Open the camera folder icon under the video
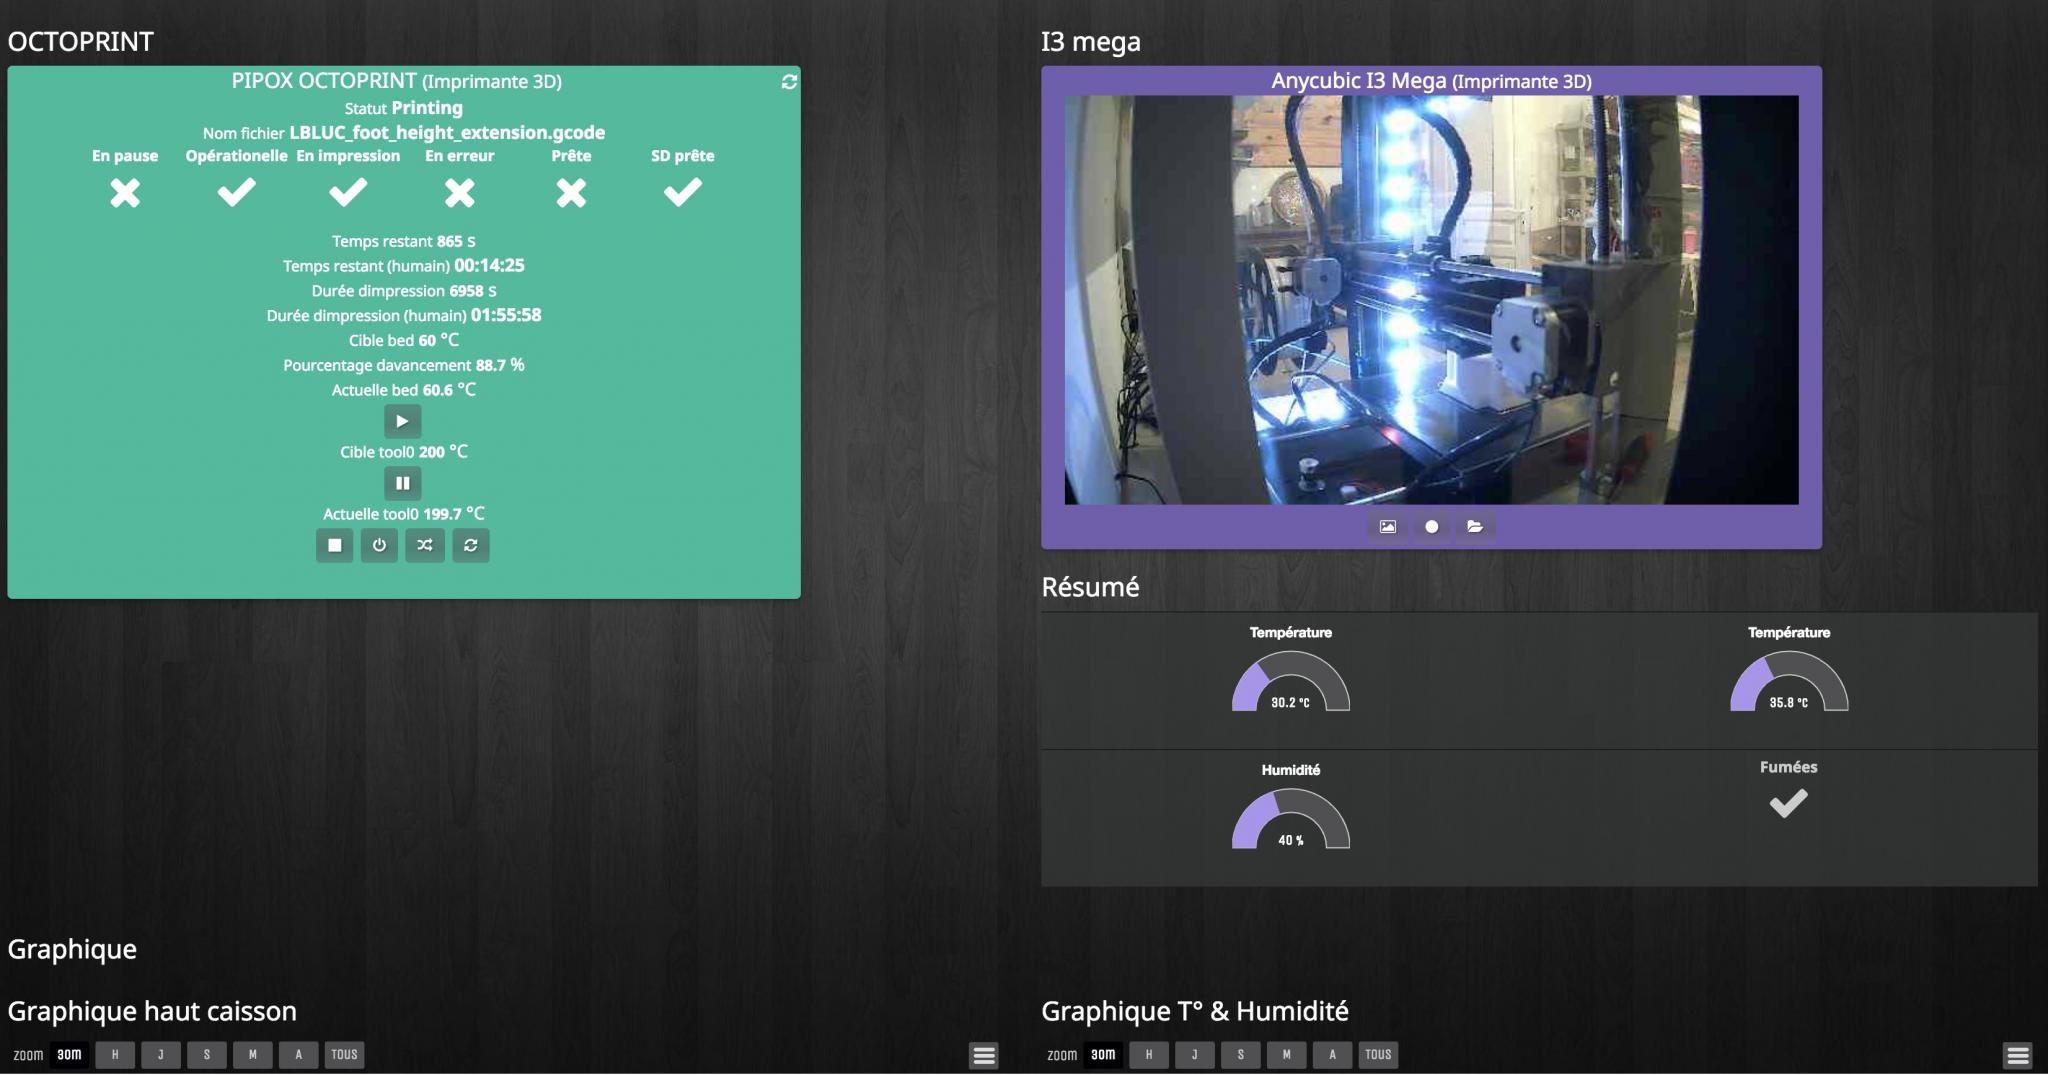Viewport: 2048px width, 1075px height. pos(1475,526)
